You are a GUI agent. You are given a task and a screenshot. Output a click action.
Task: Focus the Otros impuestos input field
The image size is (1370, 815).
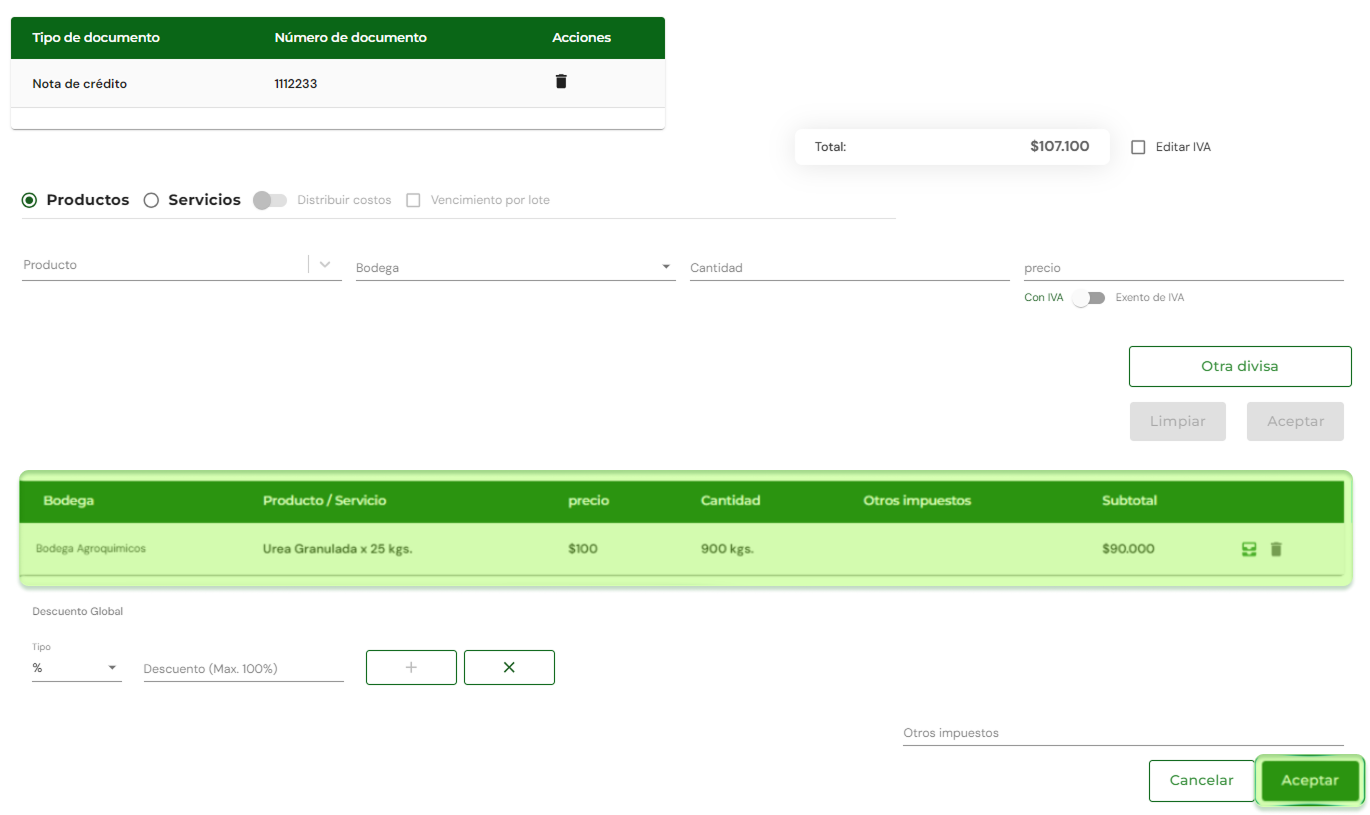coord(1123,732)
